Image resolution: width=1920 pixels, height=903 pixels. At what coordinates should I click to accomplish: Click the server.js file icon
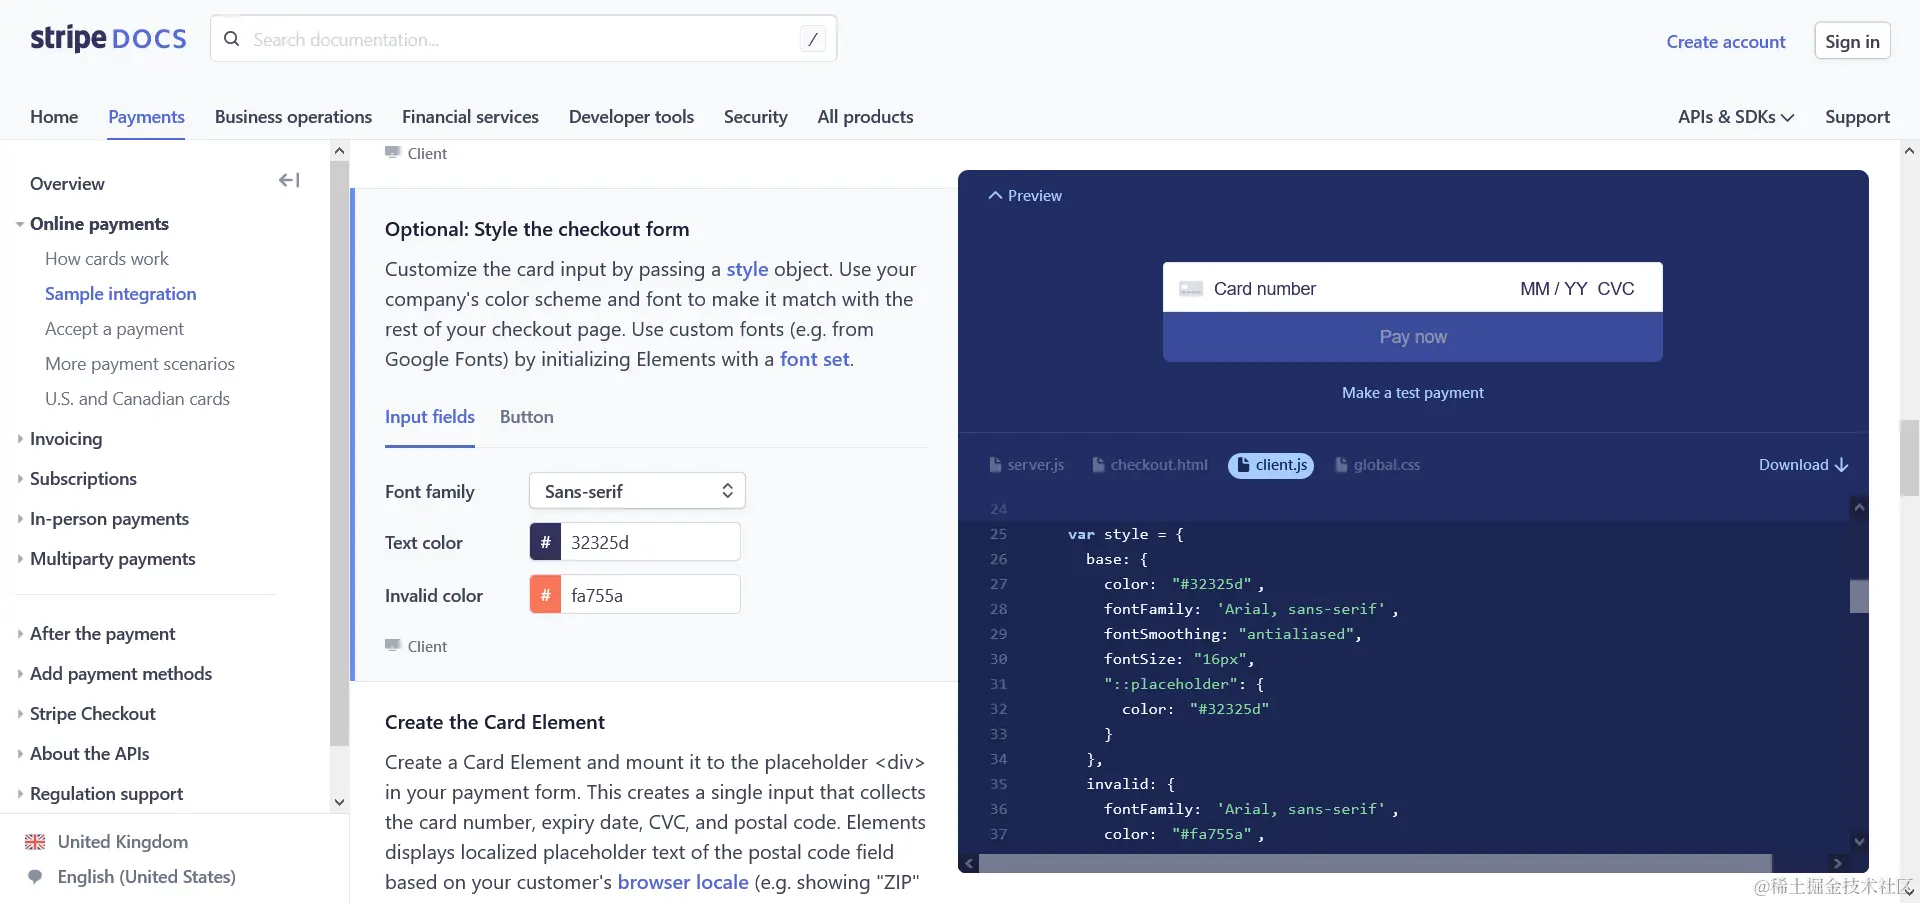coord(995,465)
